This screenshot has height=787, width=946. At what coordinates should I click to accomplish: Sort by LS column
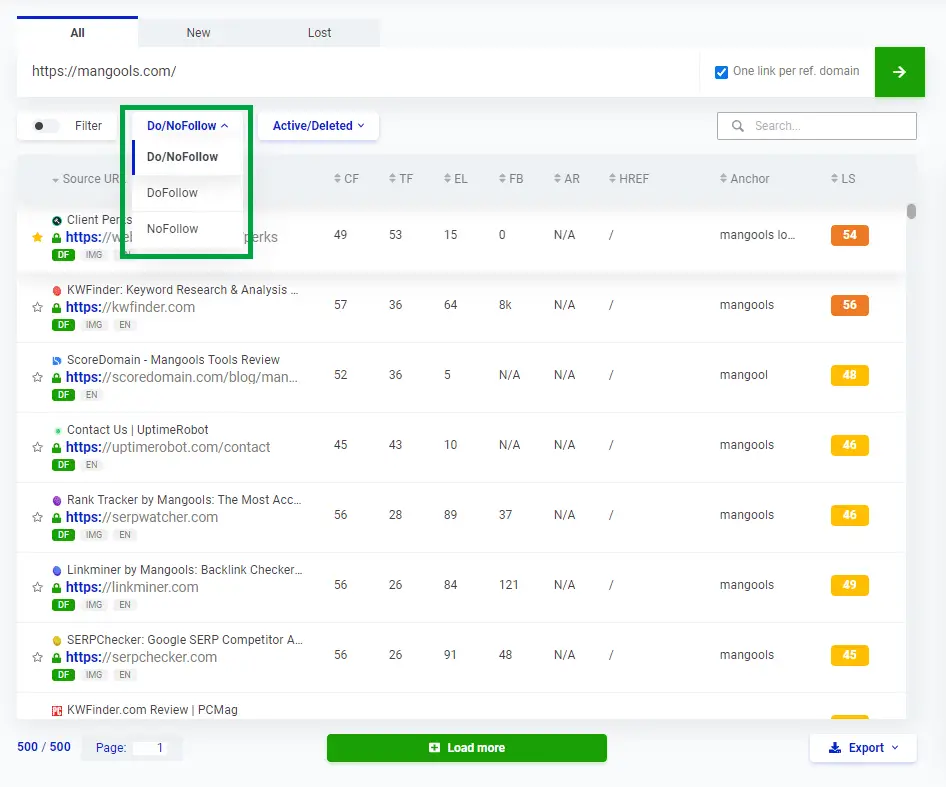point(843,179)
